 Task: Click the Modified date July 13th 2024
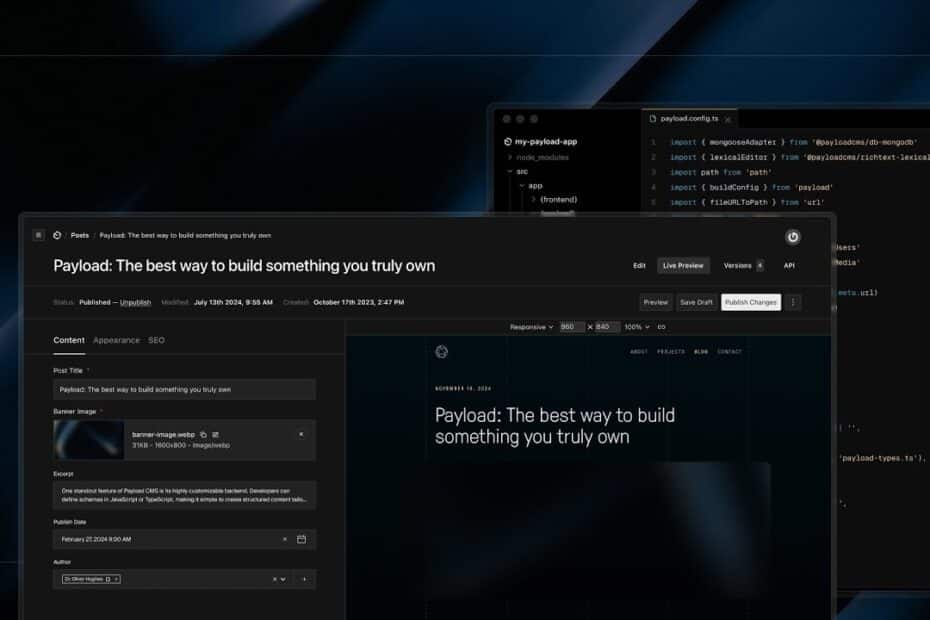point(233,303)
